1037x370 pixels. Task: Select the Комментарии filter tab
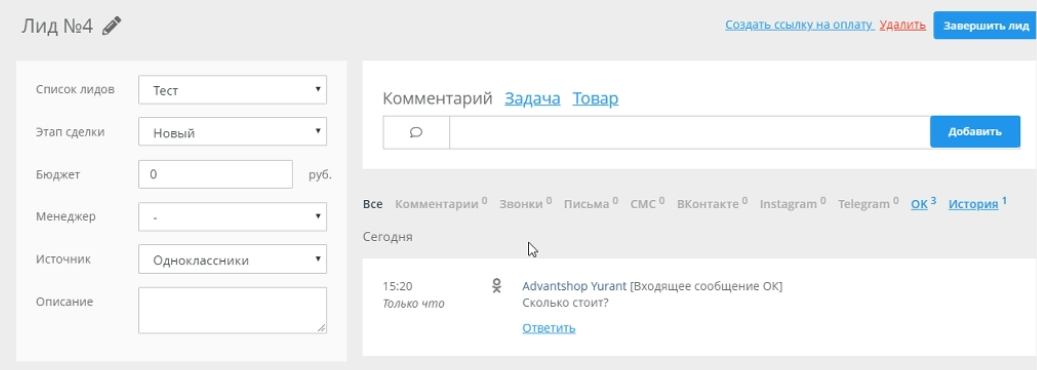point(441,204)
